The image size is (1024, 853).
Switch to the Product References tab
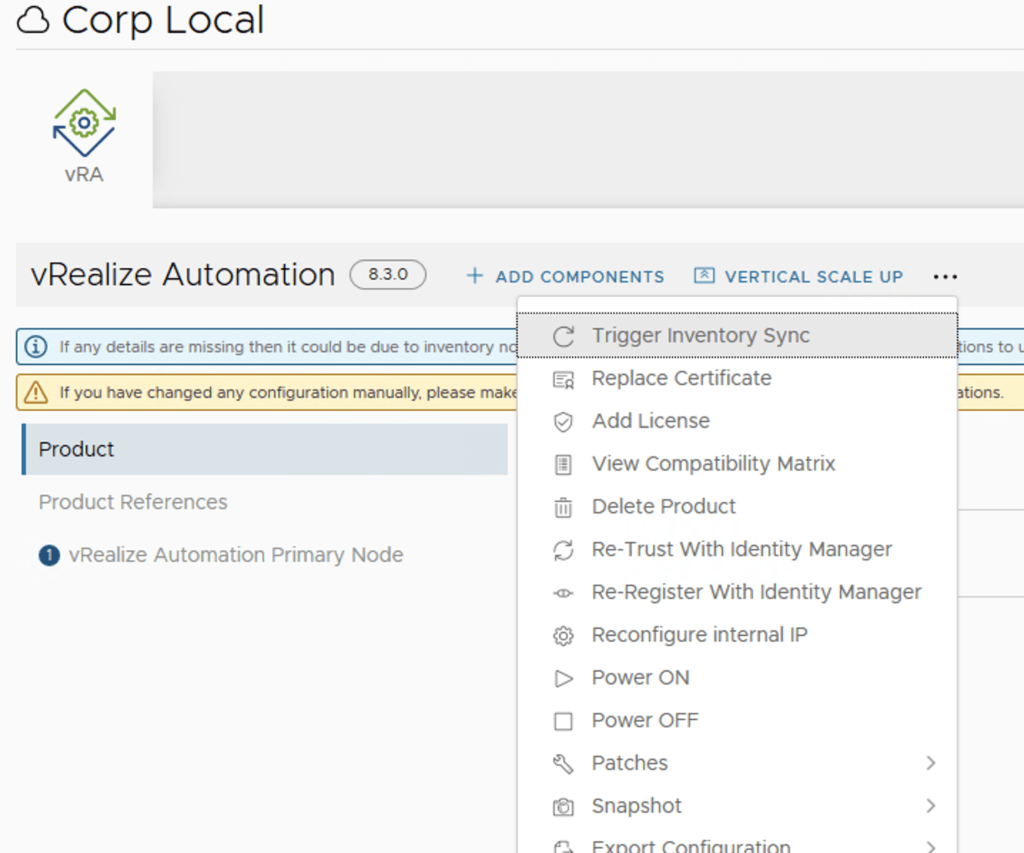133,502
